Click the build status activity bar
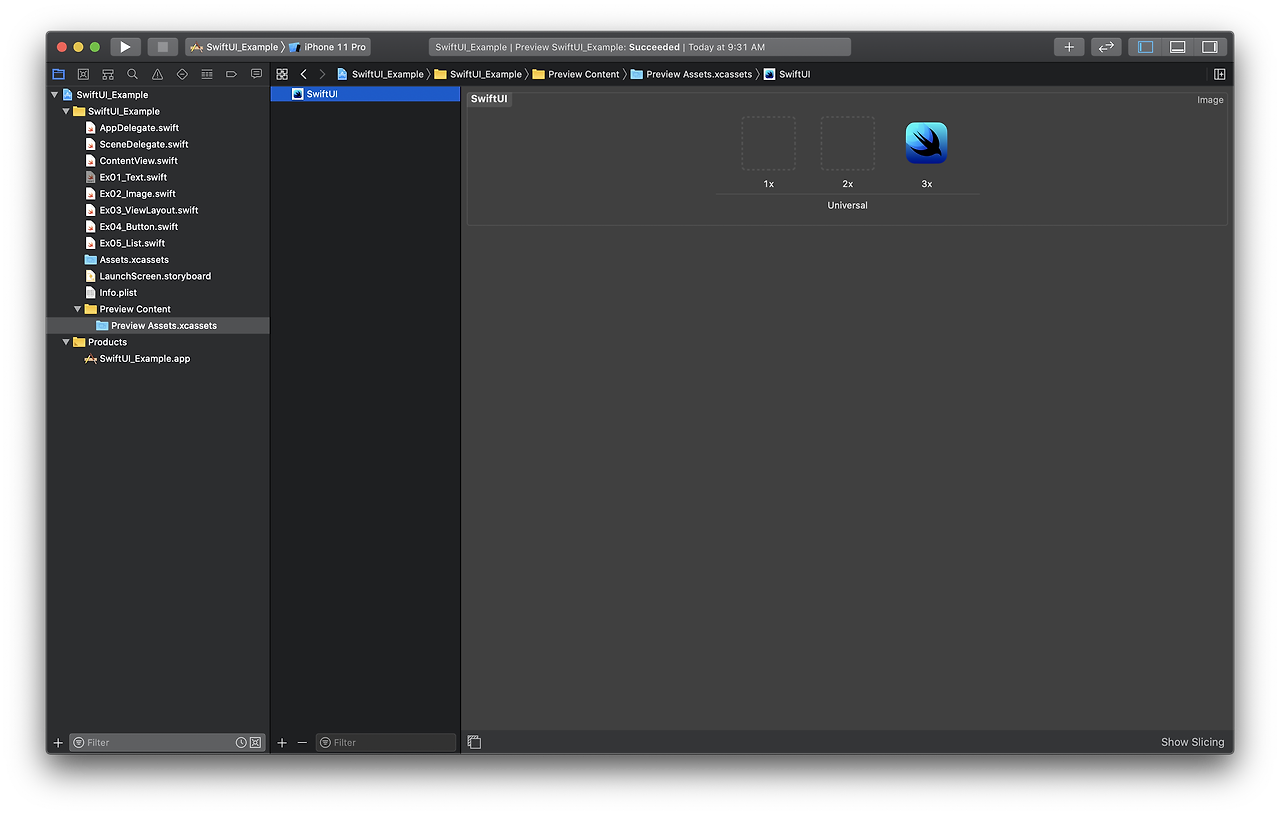The height and width of the screenshot is (815, 1280). [x=640, y=47]
